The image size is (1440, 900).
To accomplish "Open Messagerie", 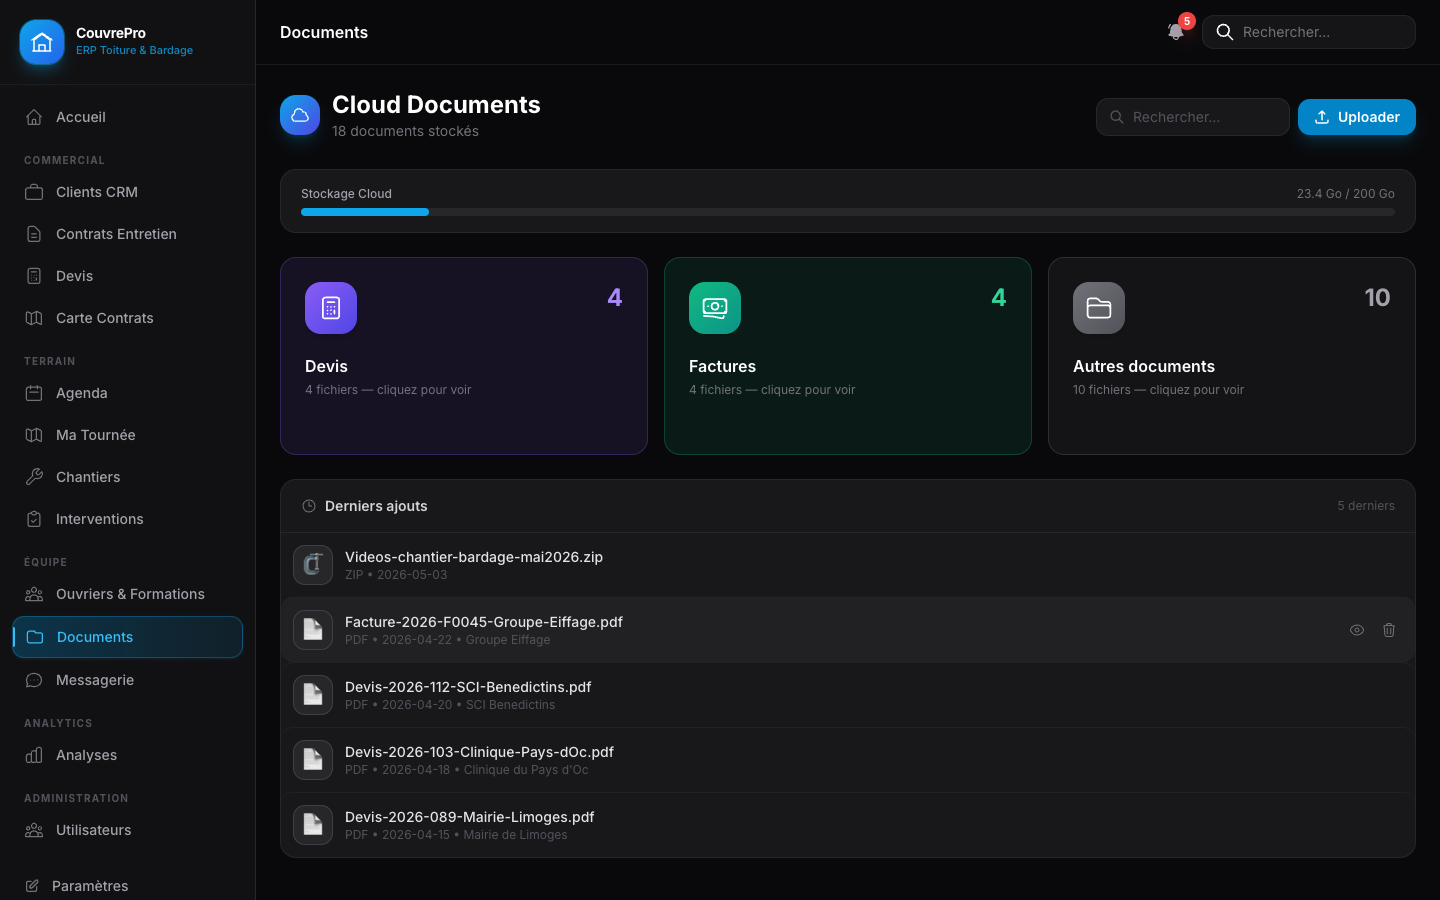I will point(128,680).
